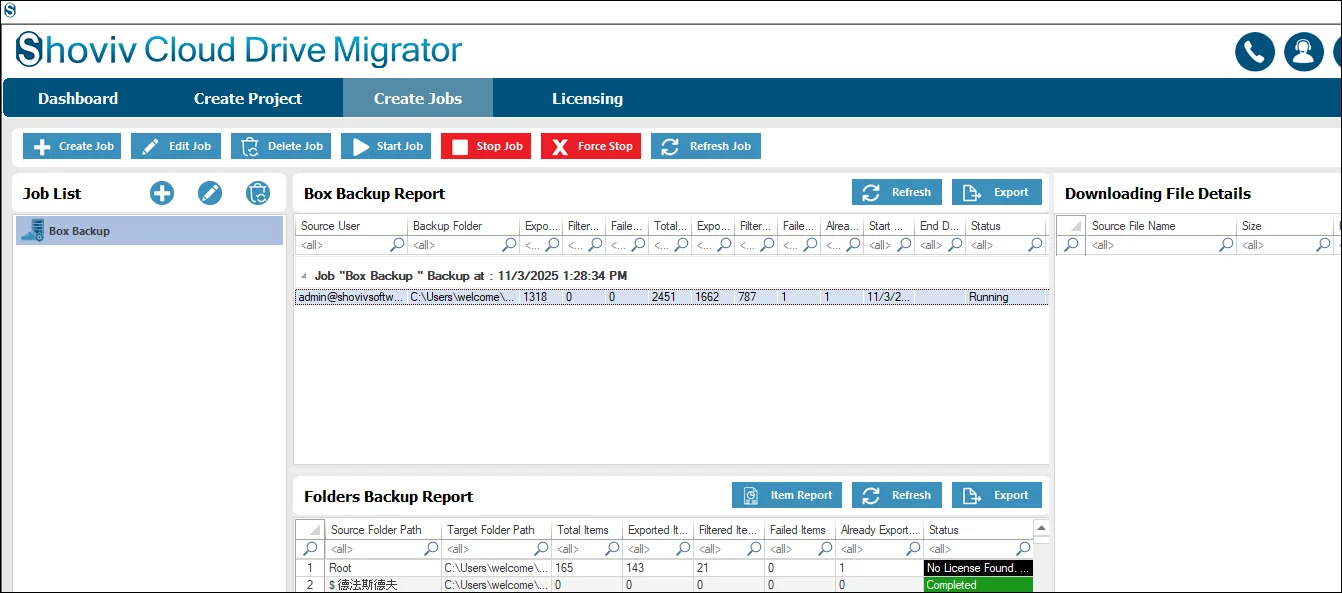Click the admin@shovivsoftw... source user cell
The height and width of the screenshot is (593, 1342).
pos(351,297)
